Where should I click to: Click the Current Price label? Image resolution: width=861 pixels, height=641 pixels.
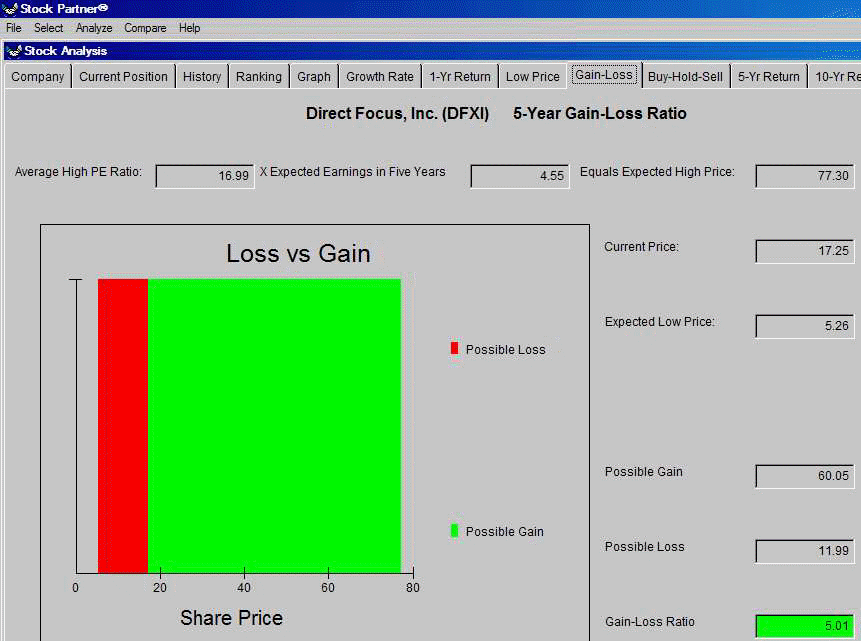pyautogui.click(x=641, y=247)
